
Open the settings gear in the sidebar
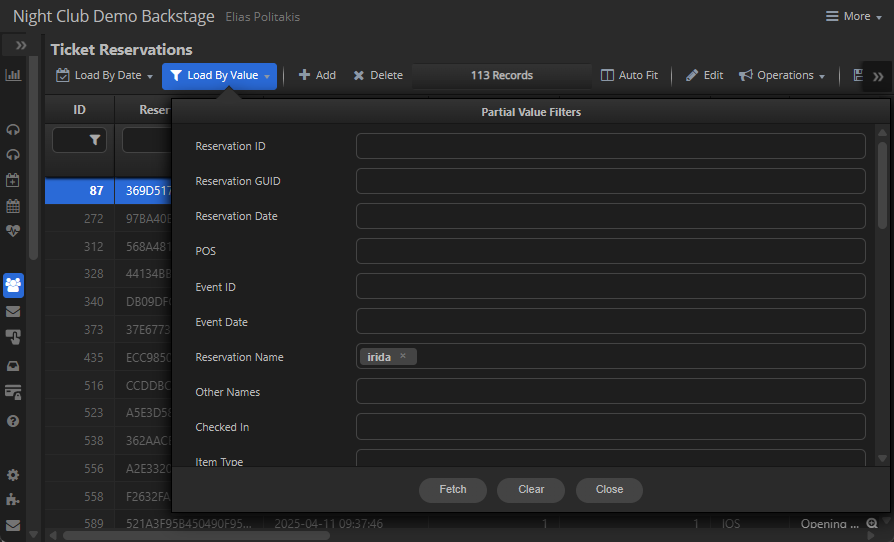[x=13, y=475]
